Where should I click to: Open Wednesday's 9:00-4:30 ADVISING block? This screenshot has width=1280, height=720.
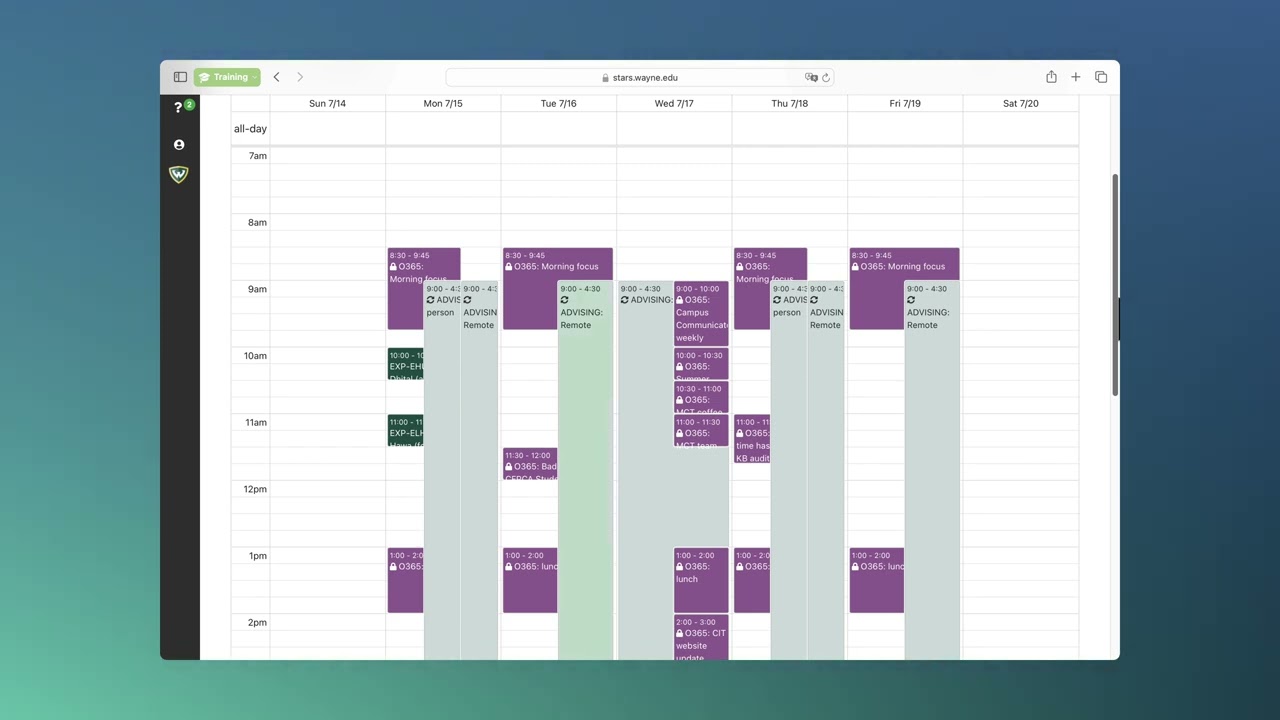coord(646,470)
